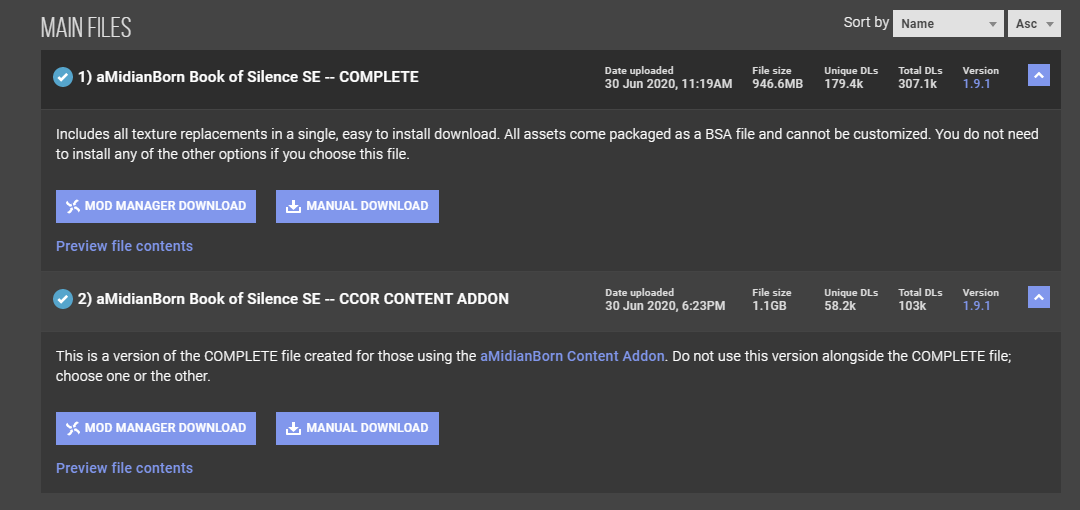This screenshot has width=1080, height=510.
Task: Open the aMidianBorn Content Addon link
Action: [x=572, y=356]
